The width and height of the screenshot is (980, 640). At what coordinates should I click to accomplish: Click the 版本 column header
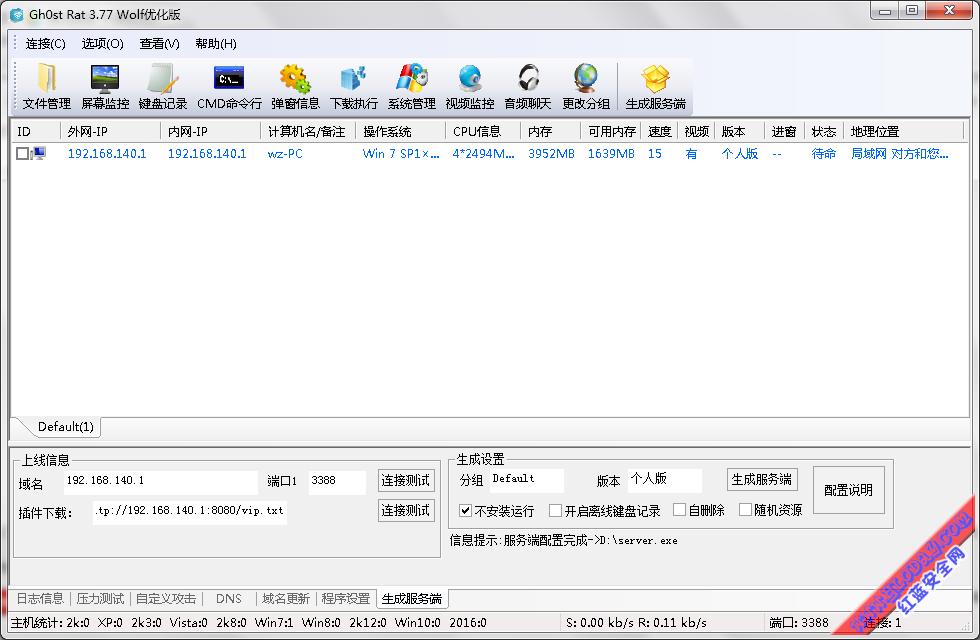[739, 131]
